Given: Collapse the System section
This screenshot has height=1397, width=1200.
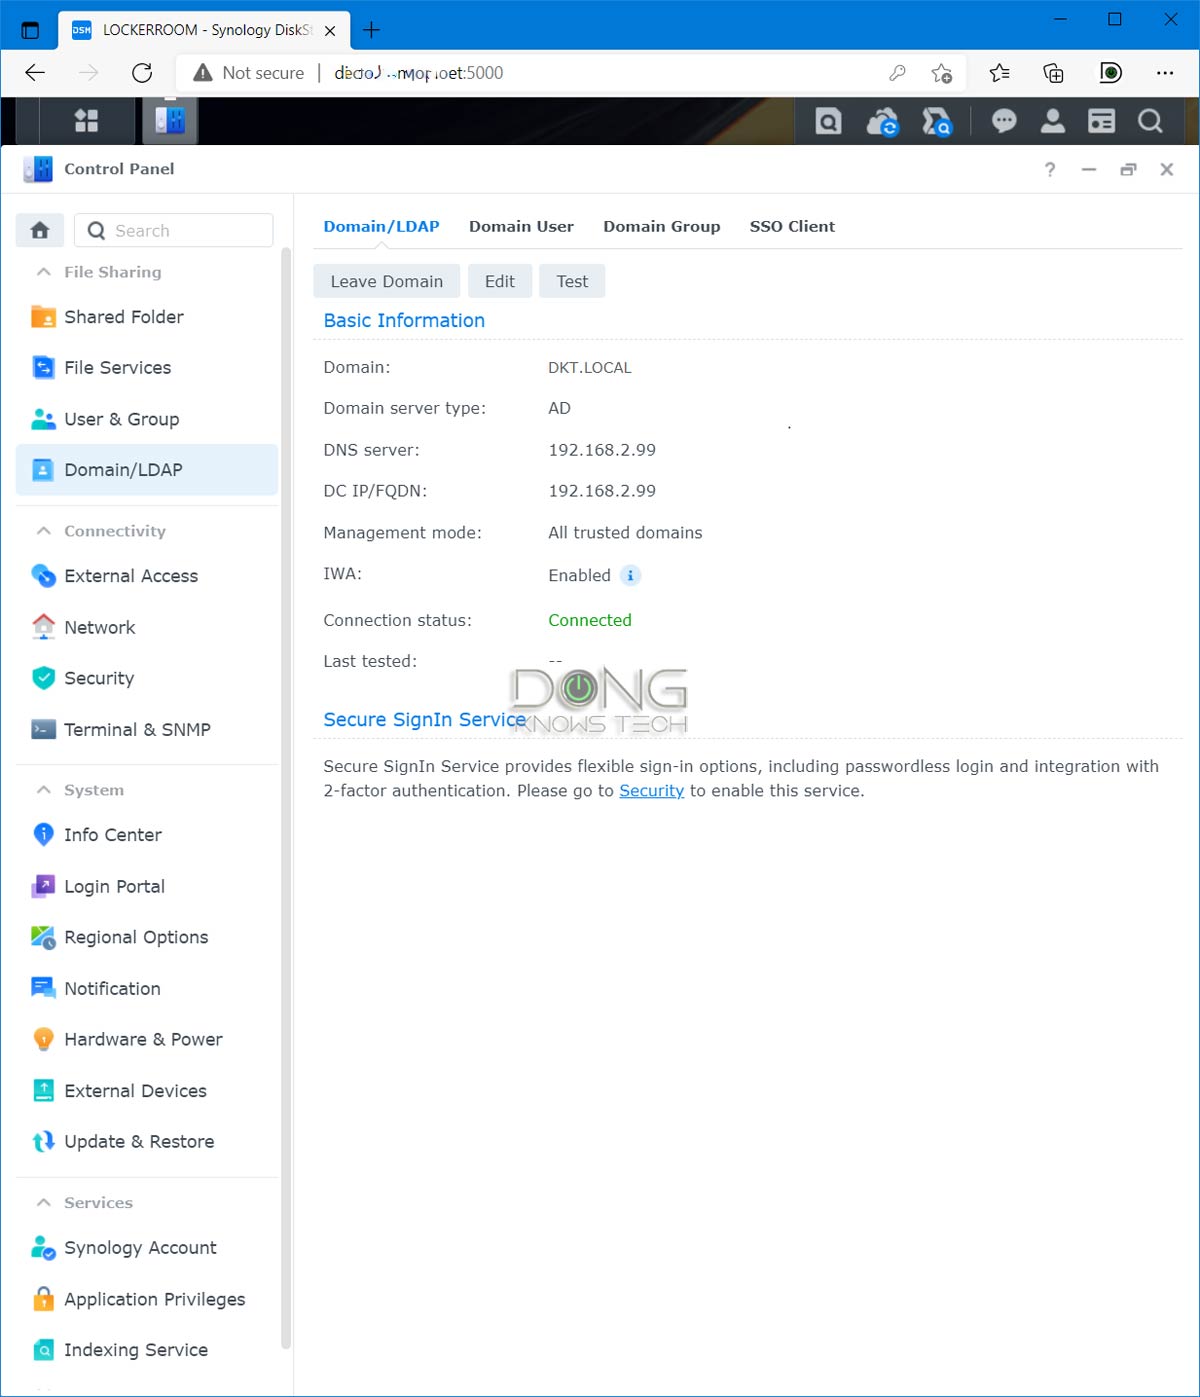Looking at the screenshot, I should pos(44,790).
